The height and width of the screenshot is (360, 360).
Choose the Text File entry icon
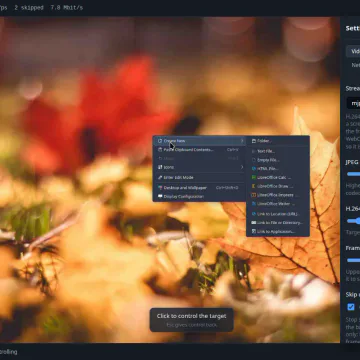tap(254, 151)
